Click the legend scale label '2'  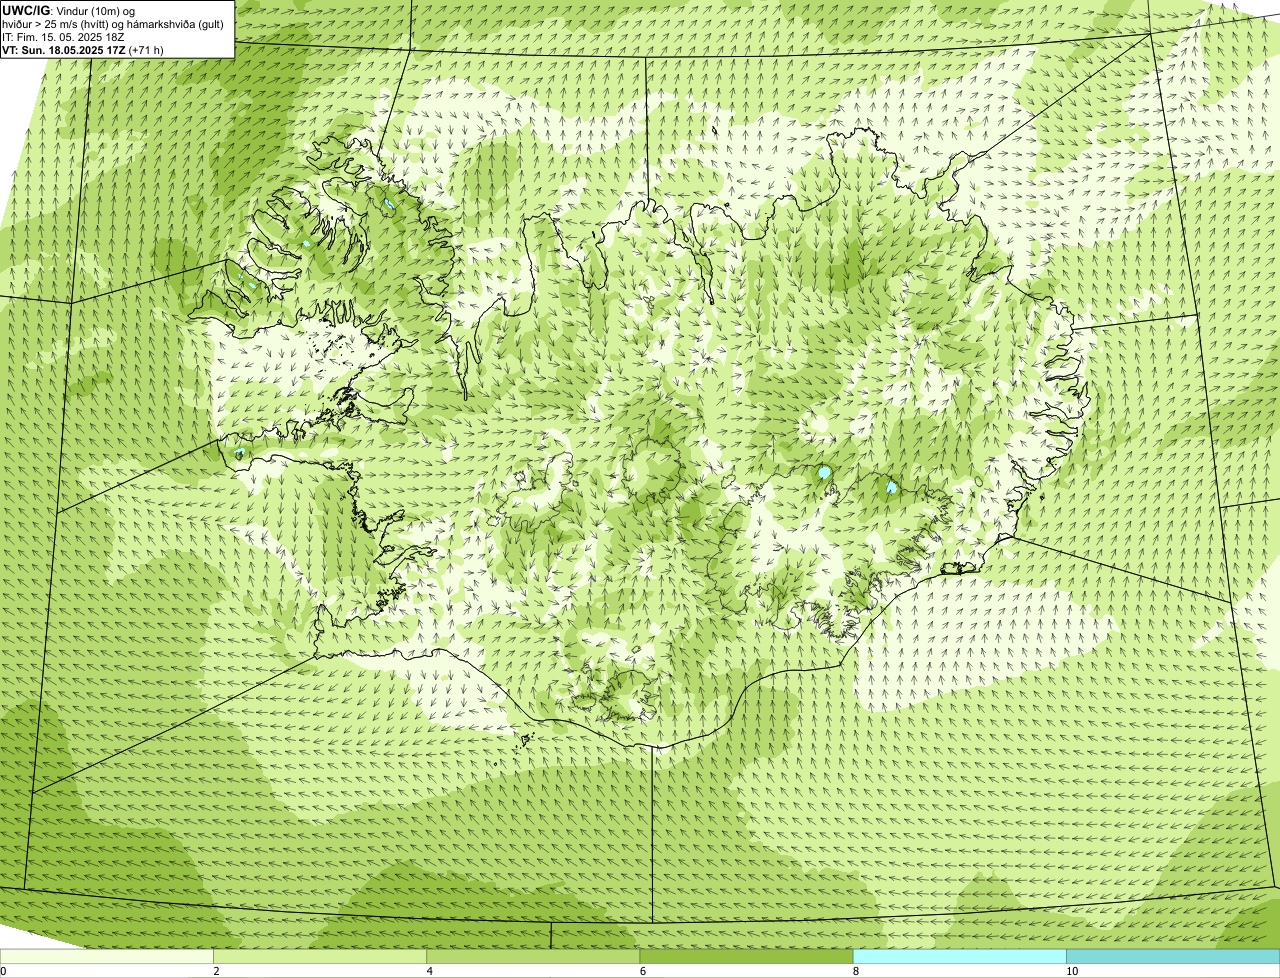(216, 971)
